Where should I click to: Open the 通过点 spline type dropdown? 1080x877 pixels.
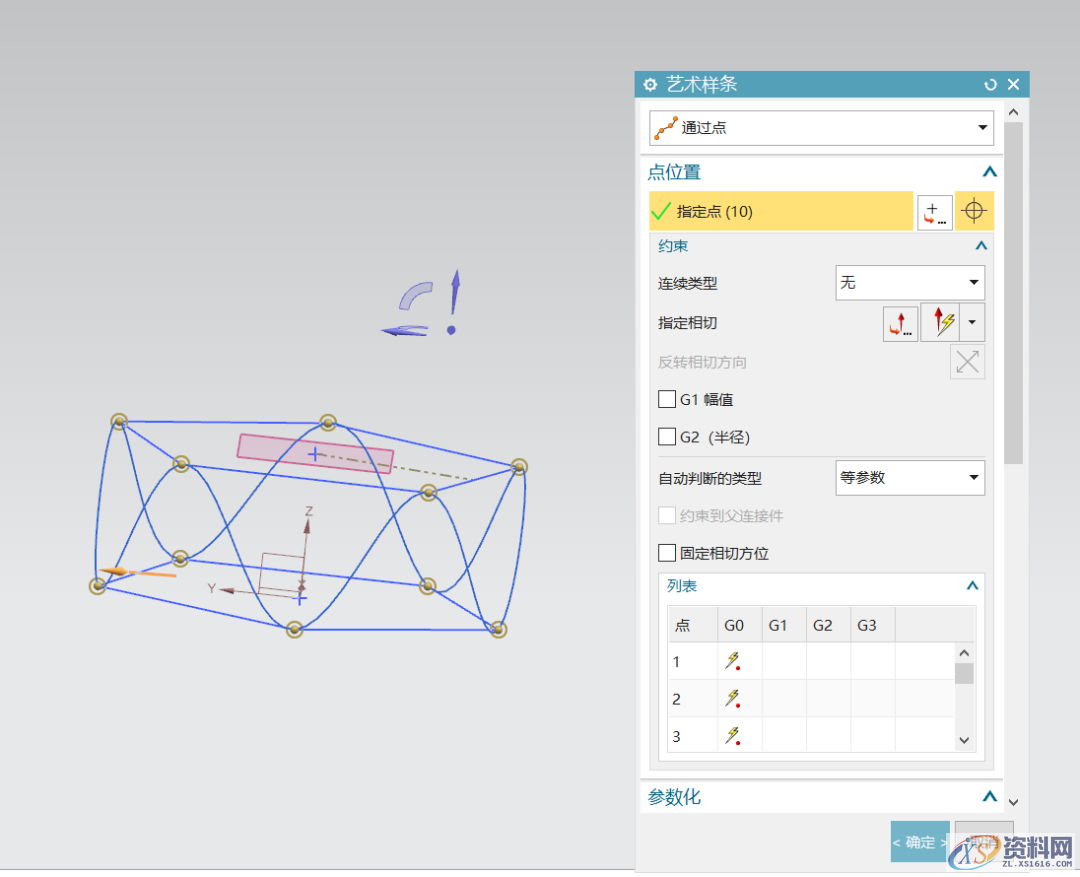[x=982, y=128]
